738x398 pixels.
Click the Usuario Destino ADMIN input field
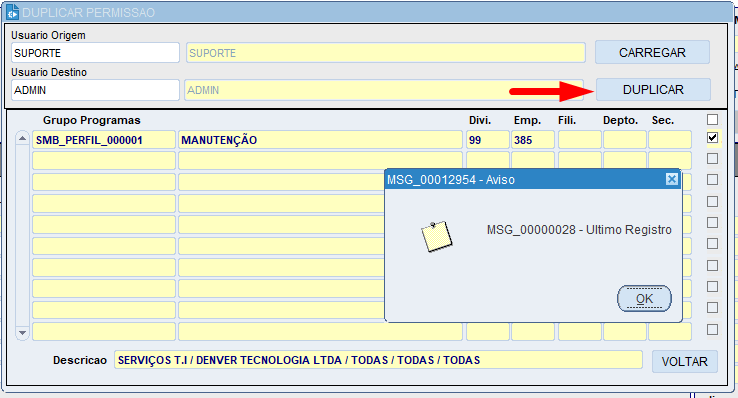(x=96, y=90)
